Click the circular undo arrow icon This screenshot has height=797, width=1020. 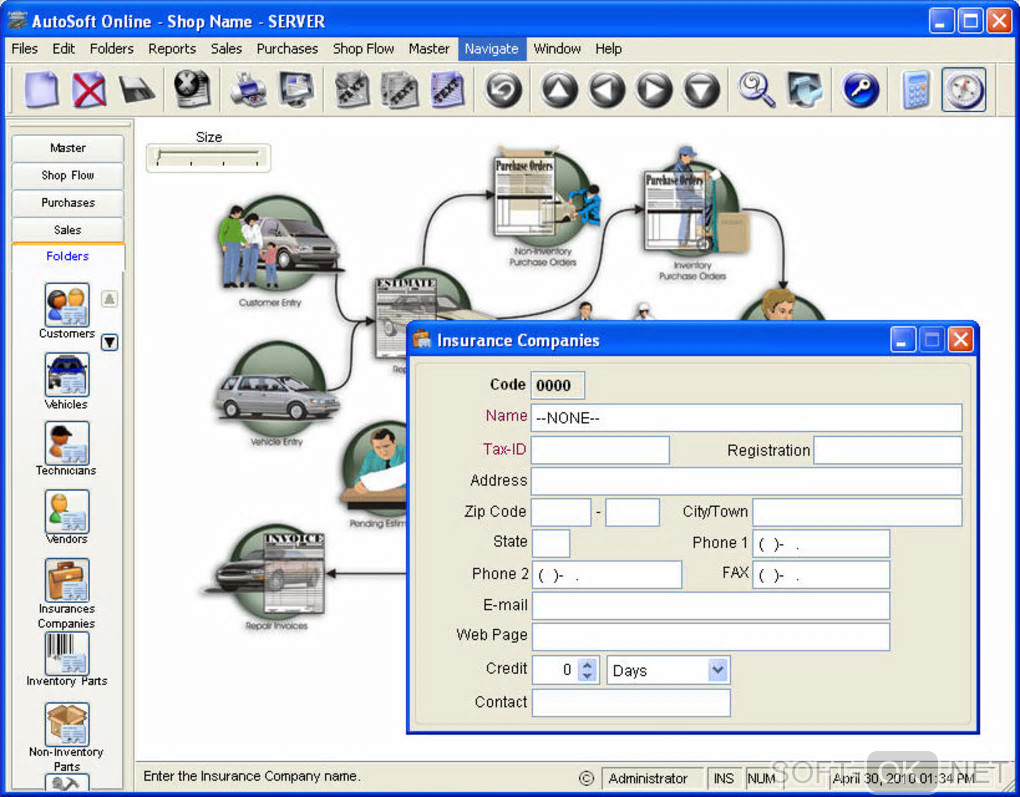pyautogui.click(x=503, y=89)
